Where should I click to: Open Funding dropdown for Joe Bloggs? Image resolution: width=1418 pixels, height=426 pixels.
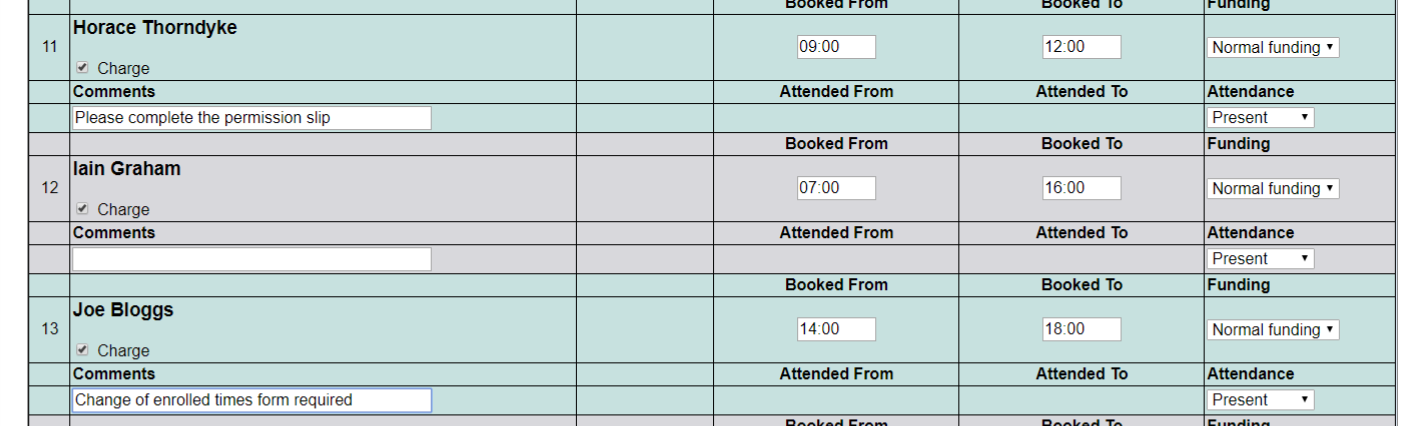point(1273,329)
